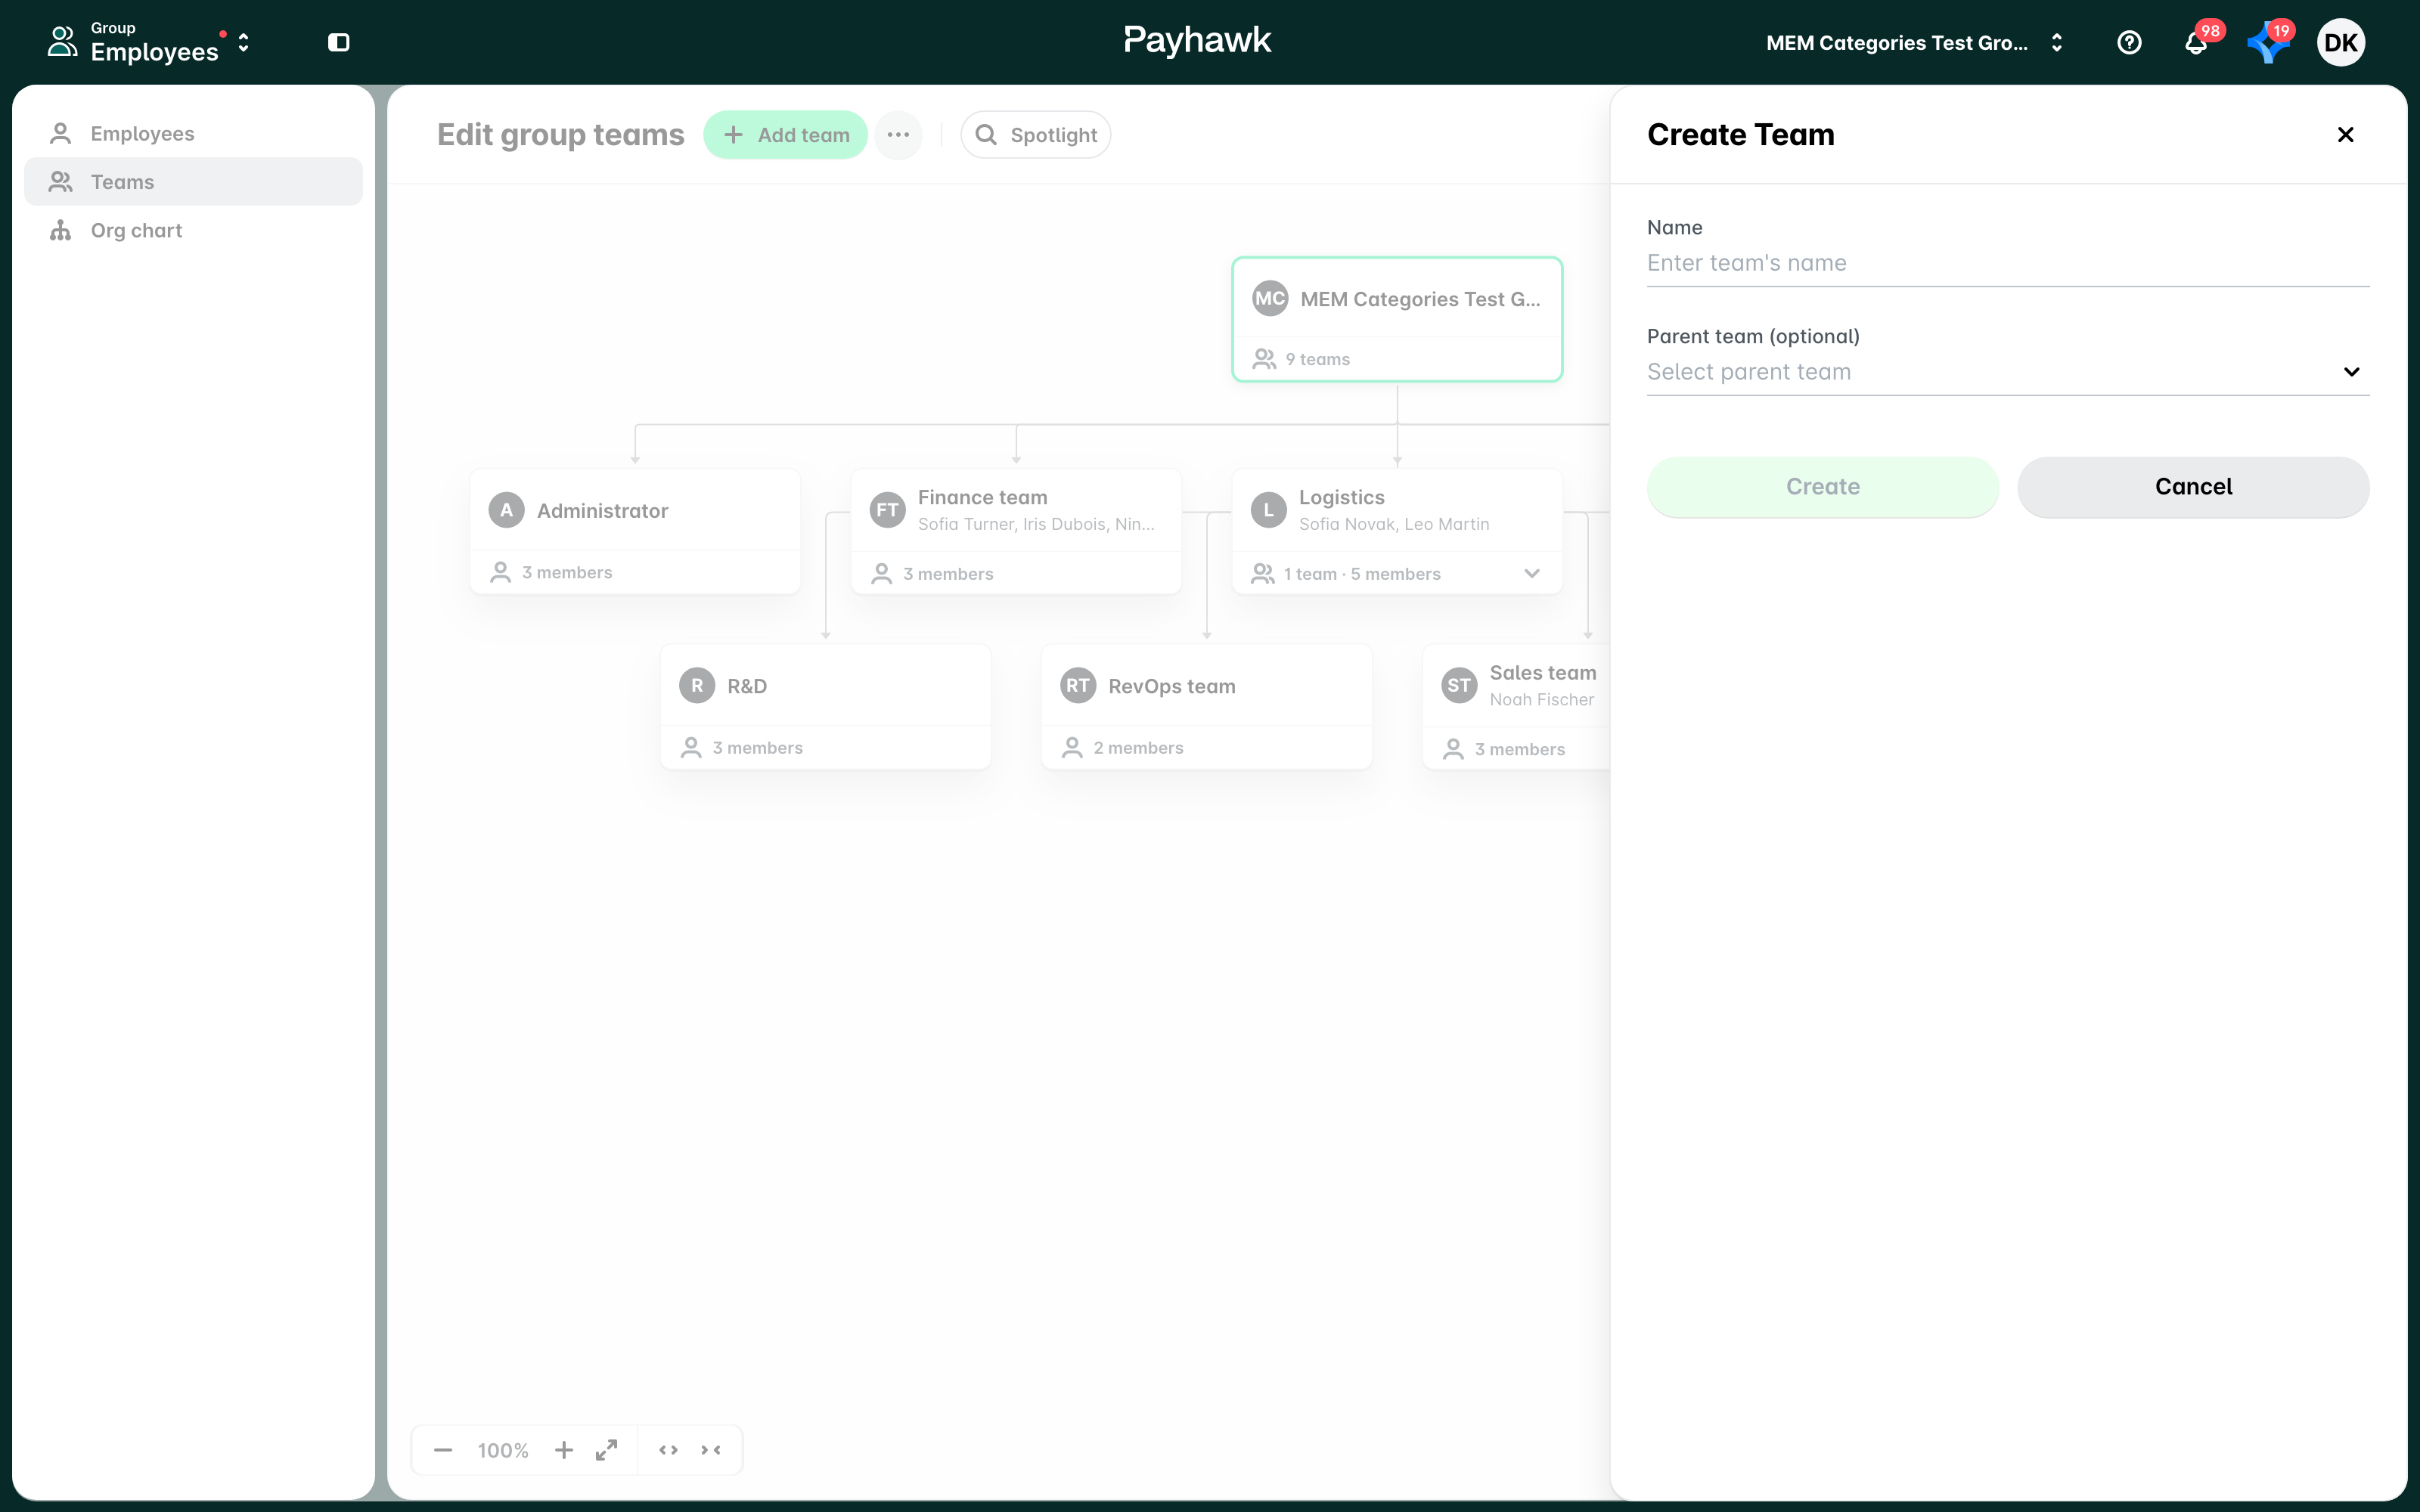Click '9 teams' on the root card
2420x1512 pixels.
point(1318,359)
